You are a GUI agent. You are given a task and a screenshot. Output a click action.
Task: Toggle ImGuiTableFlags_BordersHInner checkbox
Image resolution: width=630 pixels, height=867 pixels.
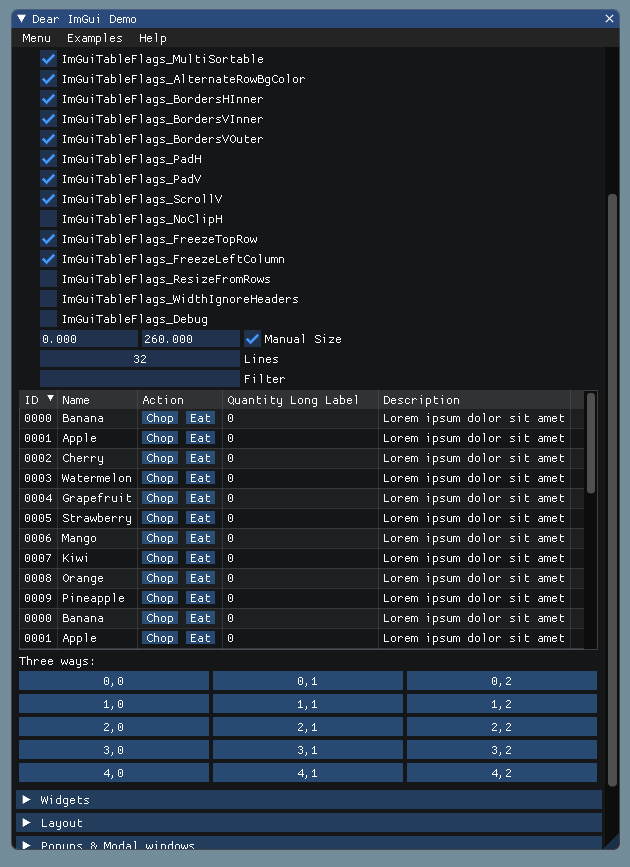[x=49, y=98]
